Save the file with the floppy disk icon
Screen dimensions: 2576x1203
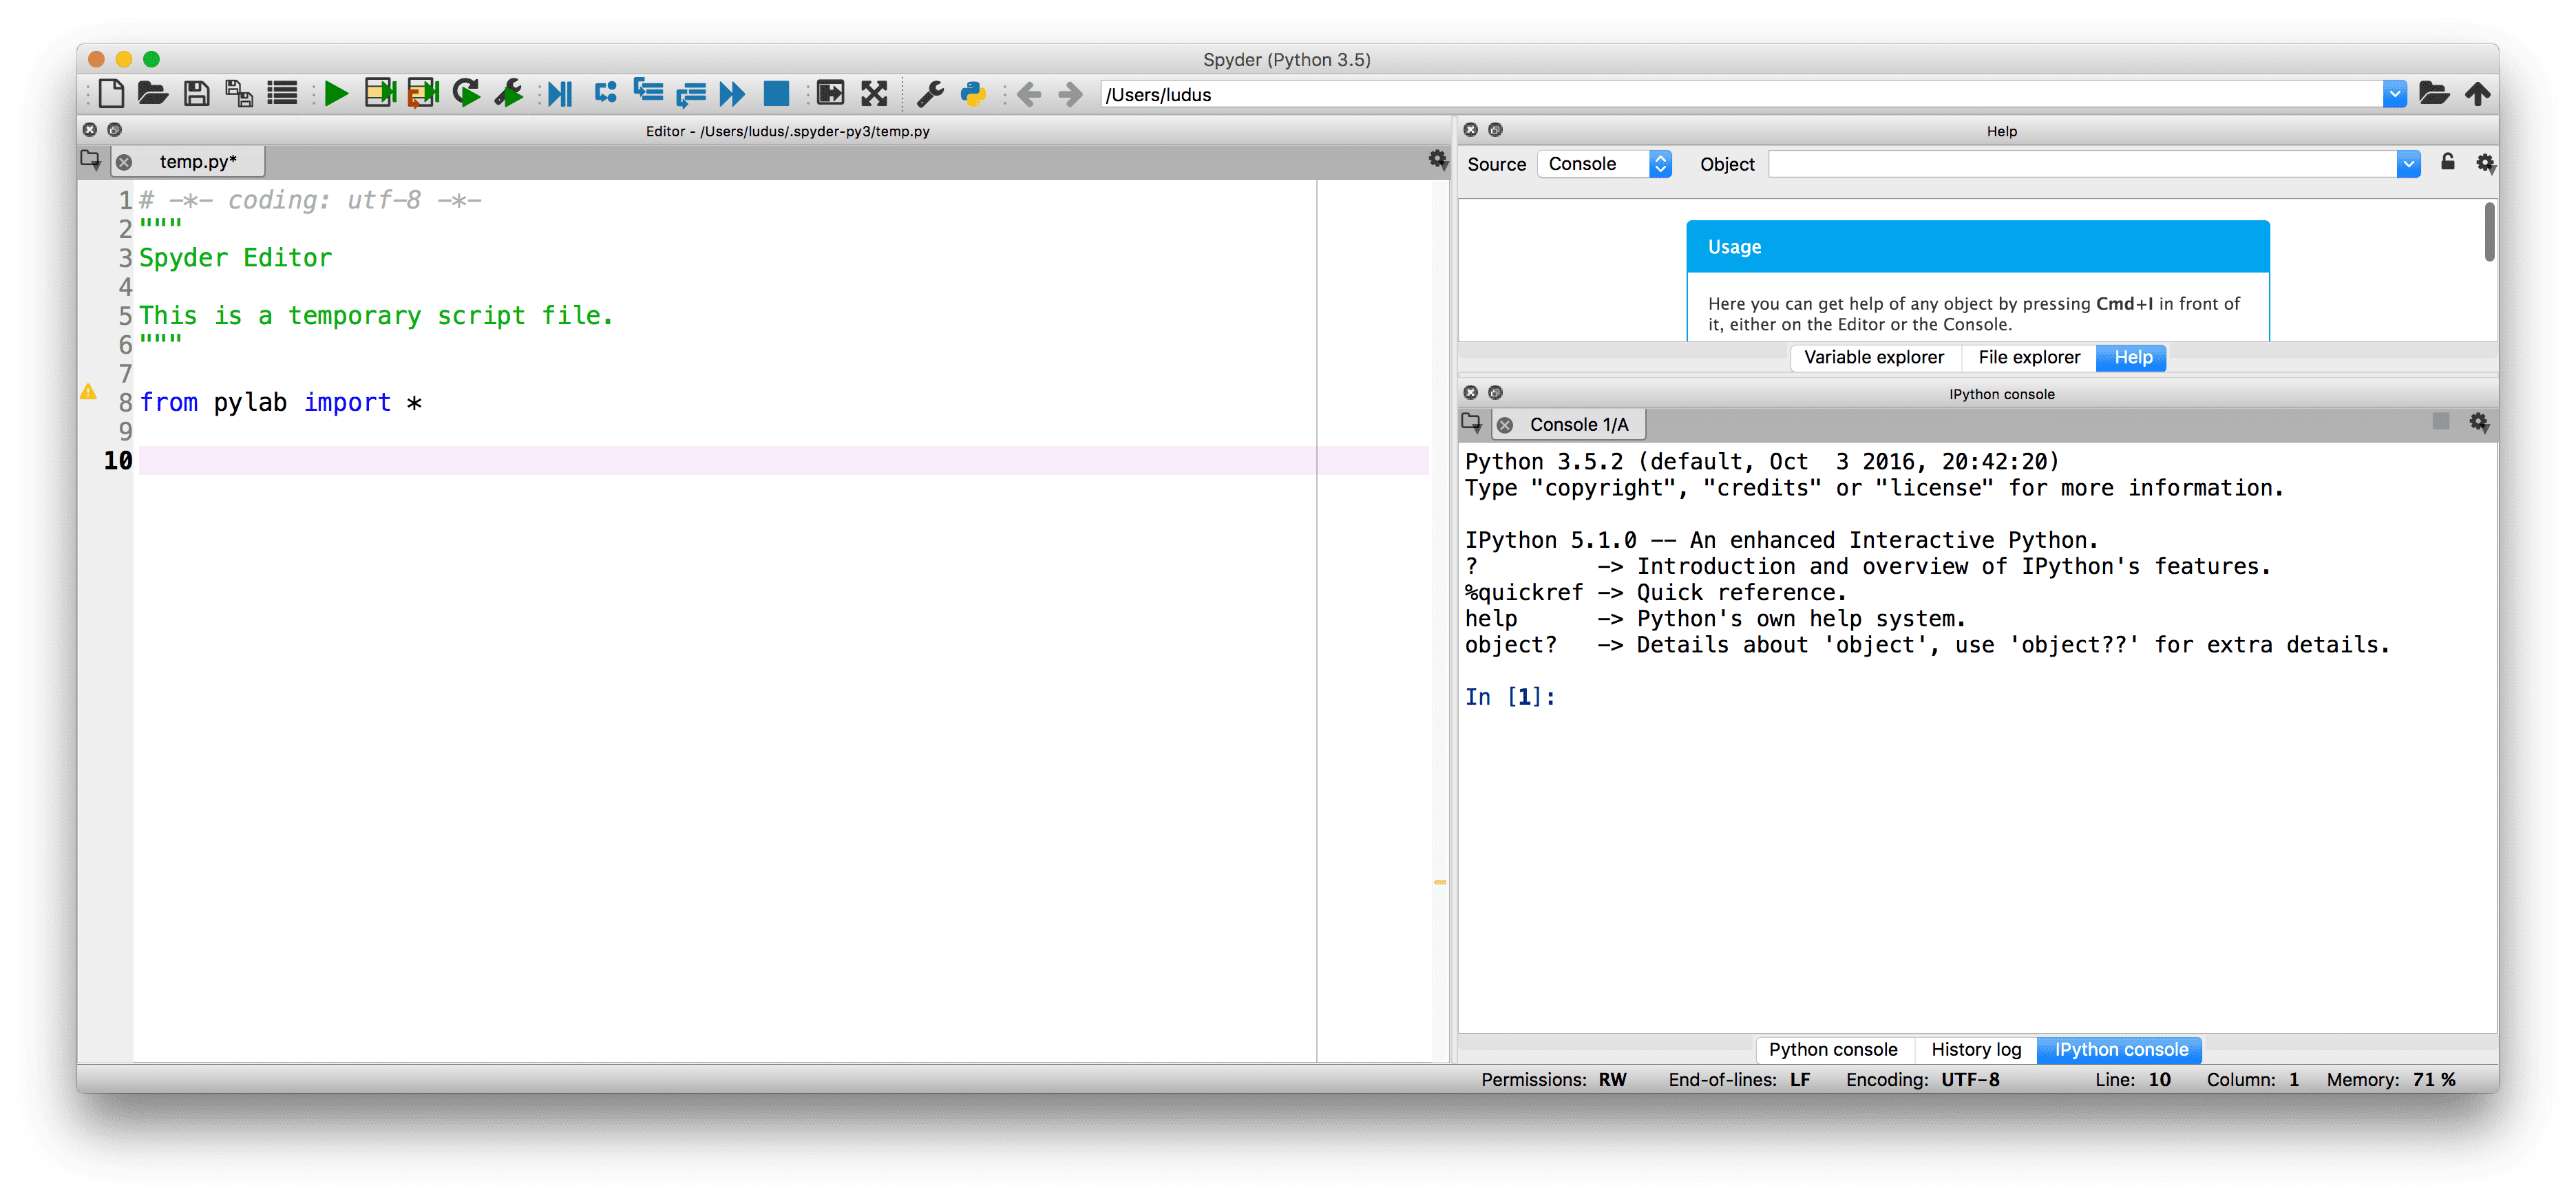coord(197,94)
